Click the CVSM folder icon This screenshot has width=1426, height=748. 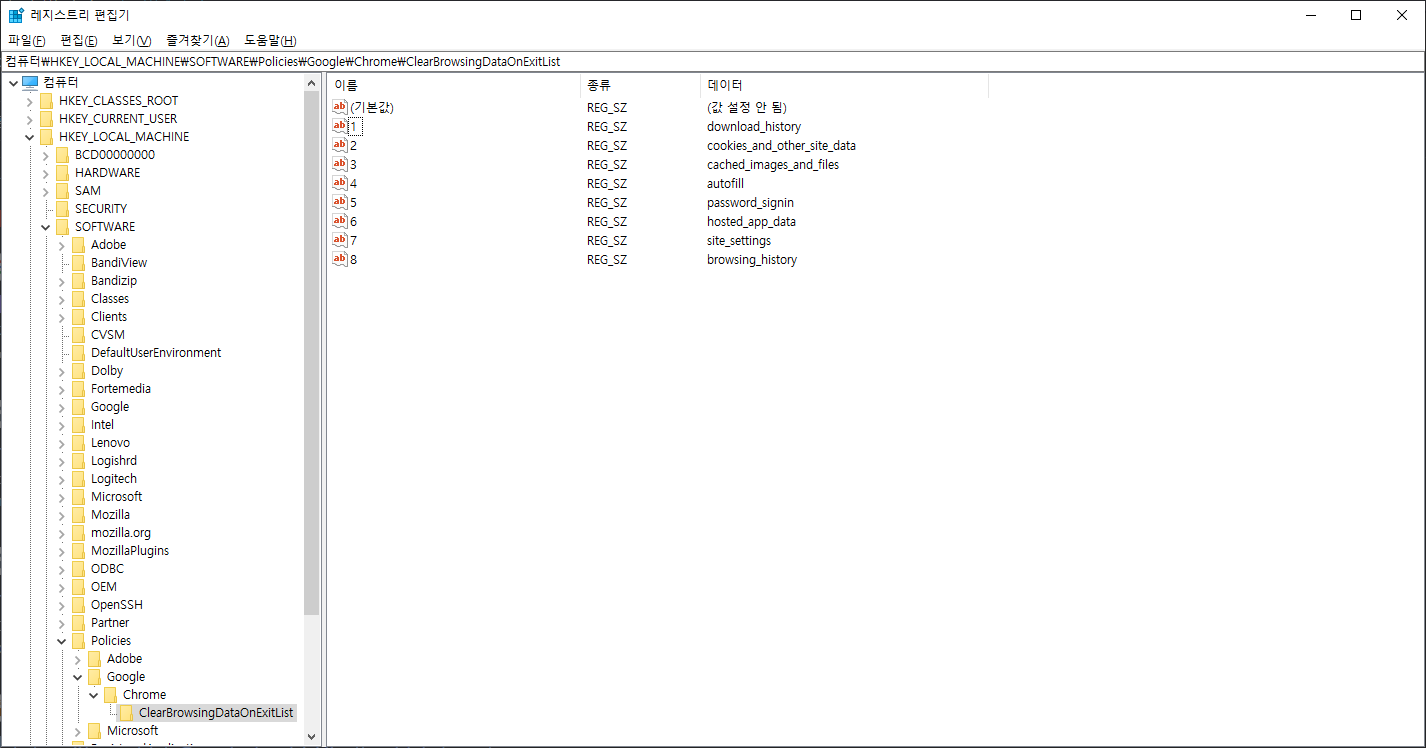tap(78, 334)
